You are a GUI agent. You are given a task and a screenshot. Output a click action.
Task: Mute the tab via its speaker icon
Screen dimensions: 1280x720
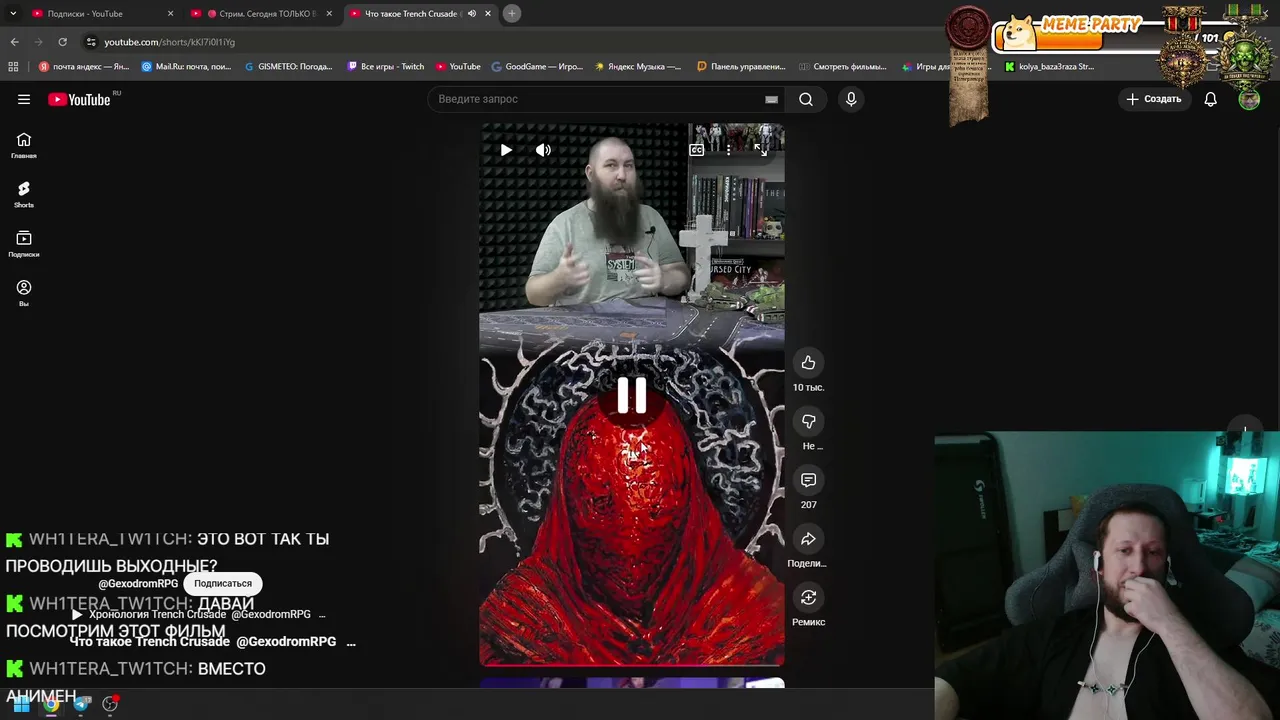[472, 13]
